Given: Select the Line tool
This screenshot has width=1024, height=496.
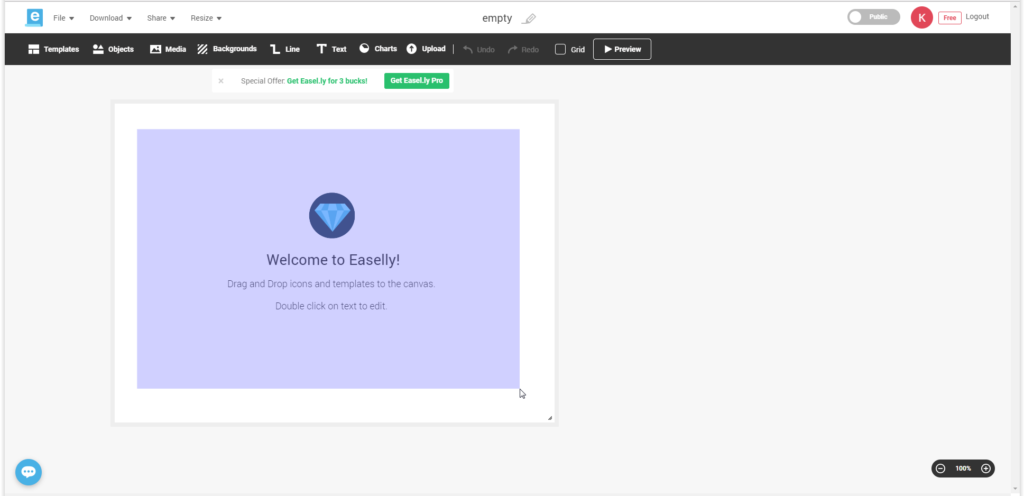Looking at the screenshot, I should [x=285, y=49].
